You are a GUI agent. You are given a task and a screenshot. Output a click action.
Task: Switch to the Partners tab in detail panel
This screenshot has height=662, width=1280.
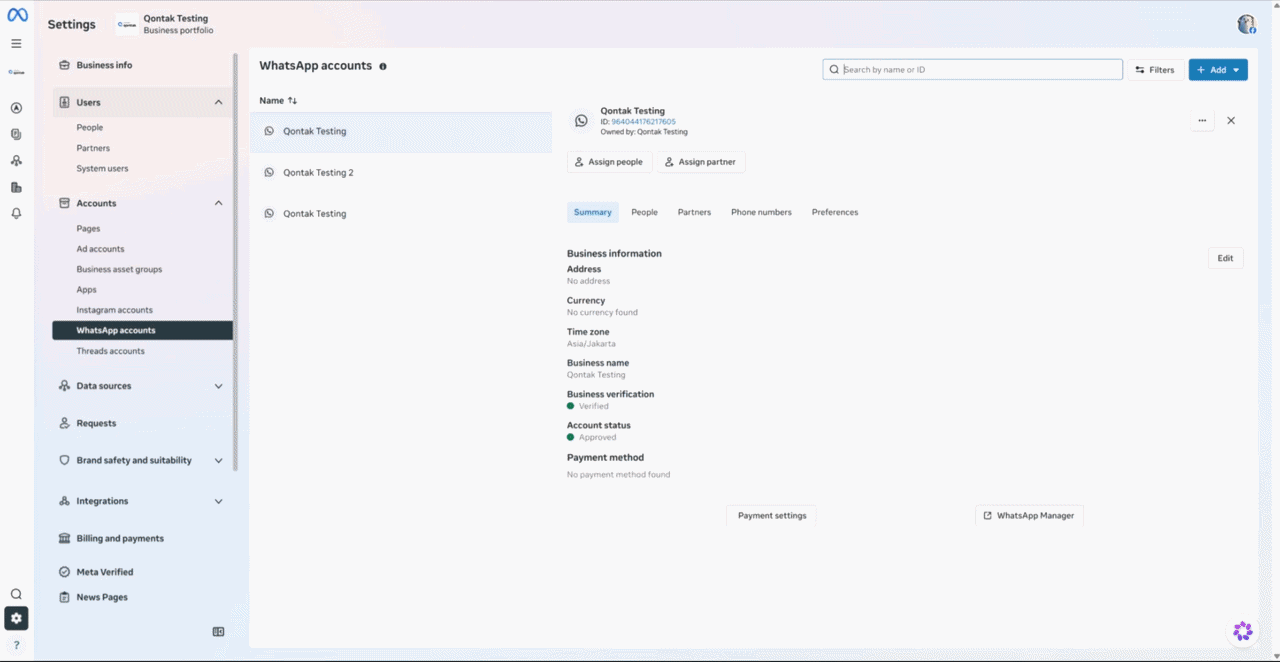[694, 212]
